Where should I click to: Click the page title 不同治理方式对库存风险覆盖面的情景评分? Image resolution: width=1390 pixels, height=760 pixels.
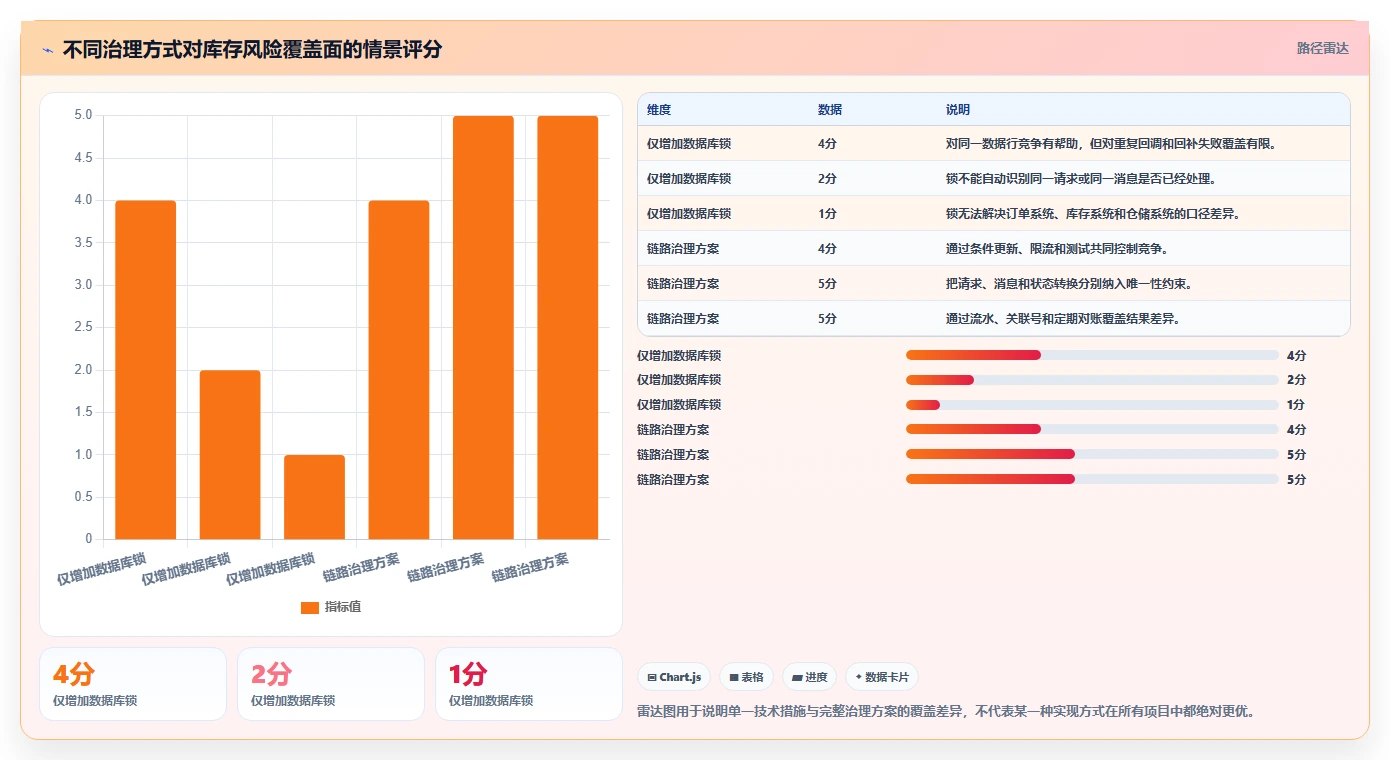point(252,50)
